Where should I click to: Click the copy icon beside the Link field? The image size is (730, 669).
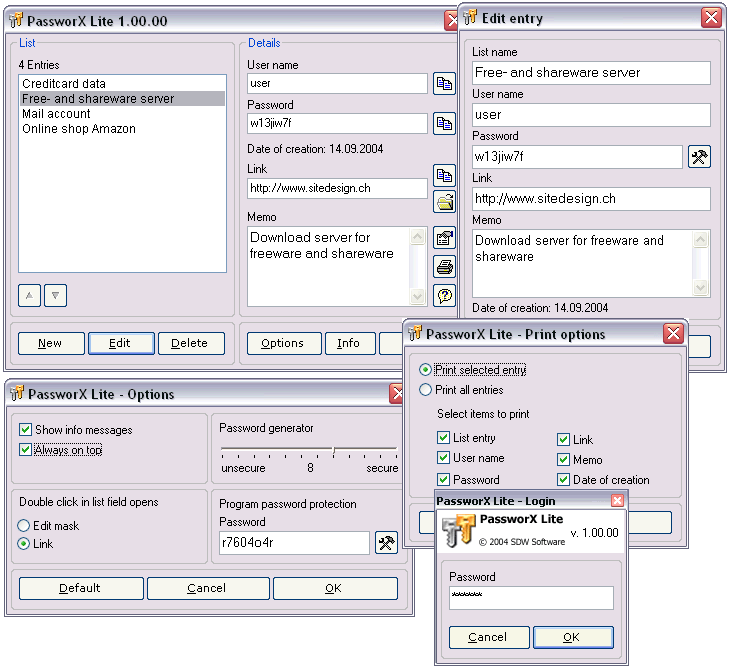pyautogui.click(x=444, y=176)
